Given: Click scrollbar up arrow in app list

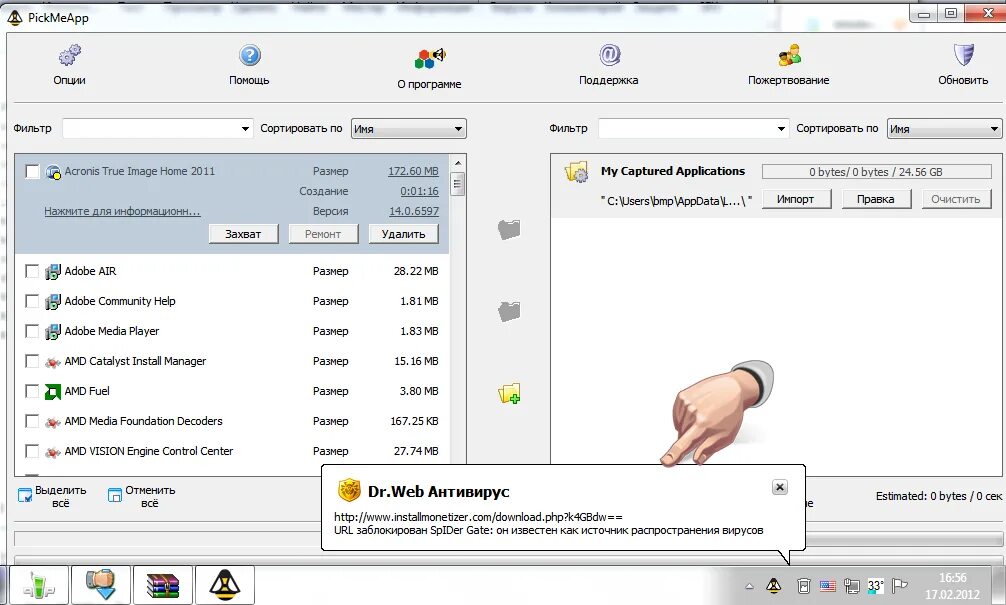Looking at the screenshot, I should coord(457,163).
